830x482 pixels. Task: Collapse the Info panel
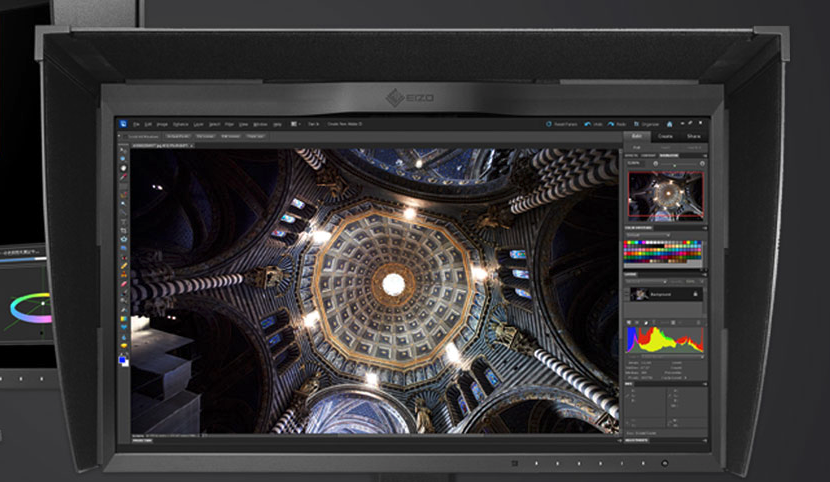click(x=628, y=384)
